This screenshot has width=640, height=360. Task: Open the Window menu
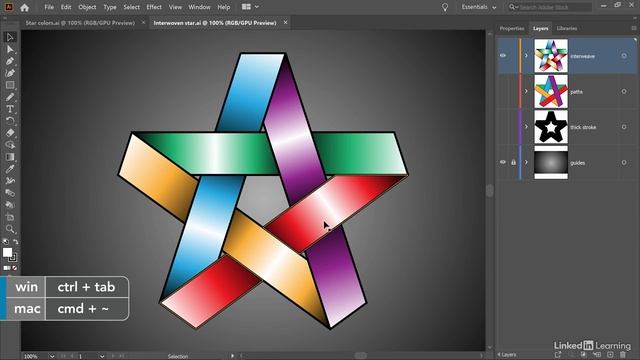199,7
